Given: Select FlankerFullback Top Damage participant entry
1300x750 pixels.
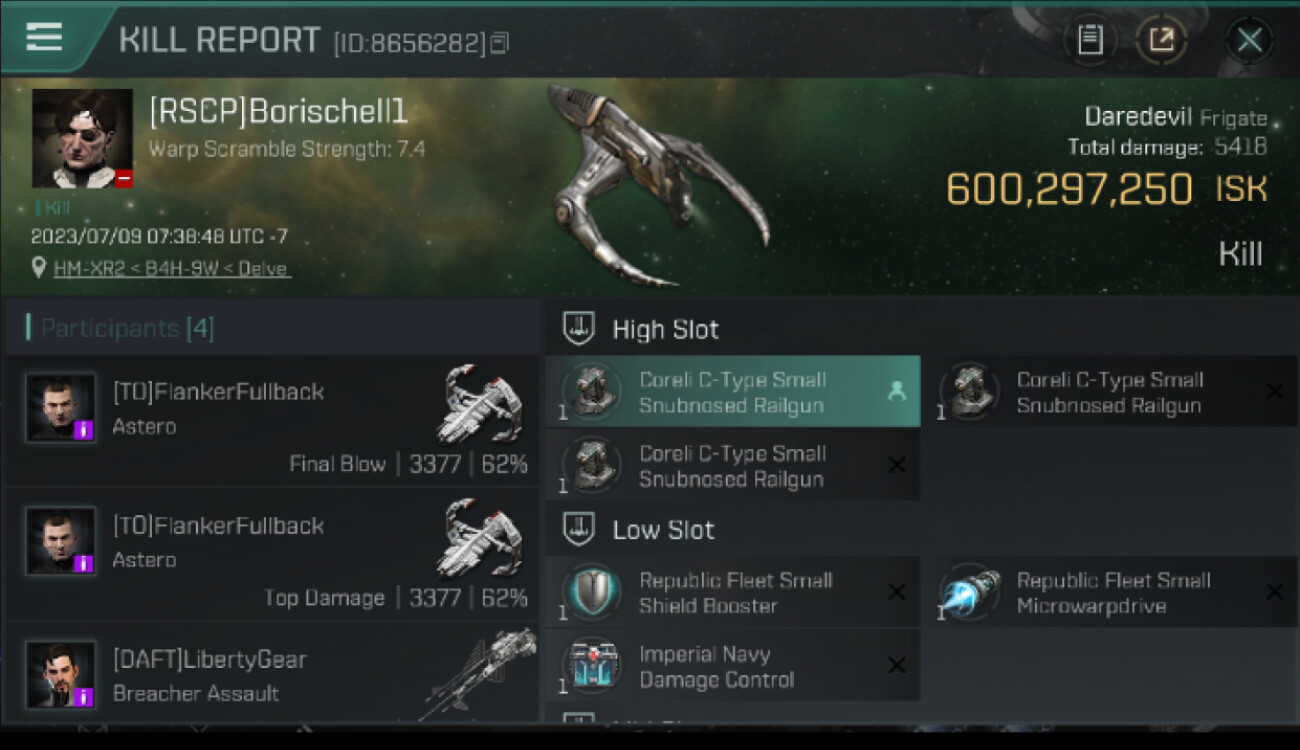Looking at the screenshot, I should [x=272, y=554].
